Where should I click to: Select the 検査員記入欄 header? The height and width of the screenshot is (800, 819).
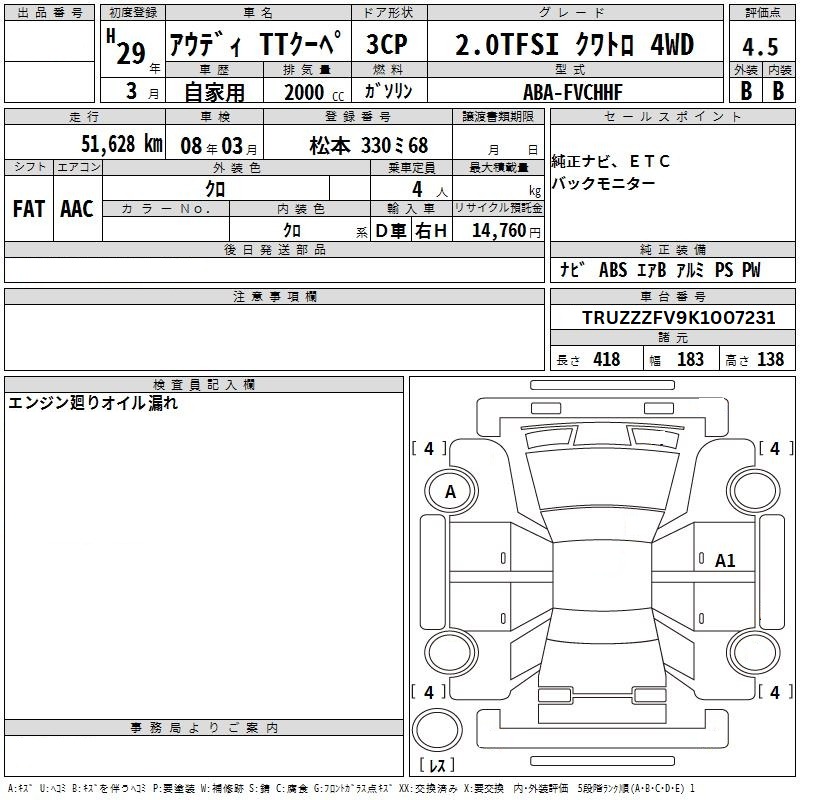[204, 385]
